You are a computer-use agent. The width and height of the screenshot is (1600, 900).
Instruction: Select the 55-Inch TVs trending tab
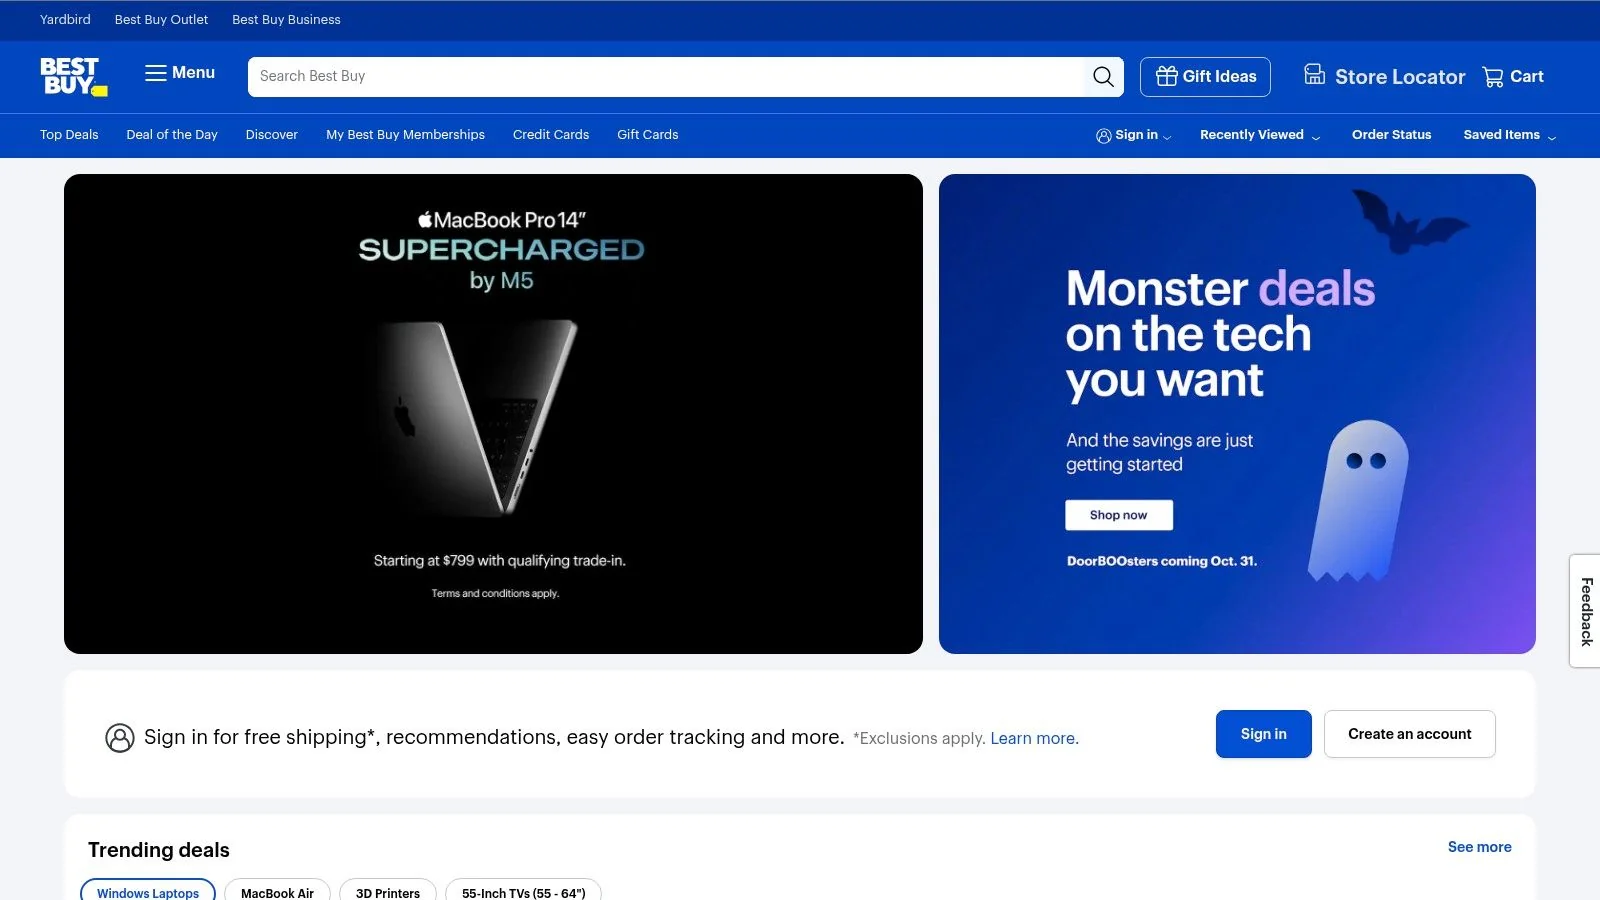[523, 890]
